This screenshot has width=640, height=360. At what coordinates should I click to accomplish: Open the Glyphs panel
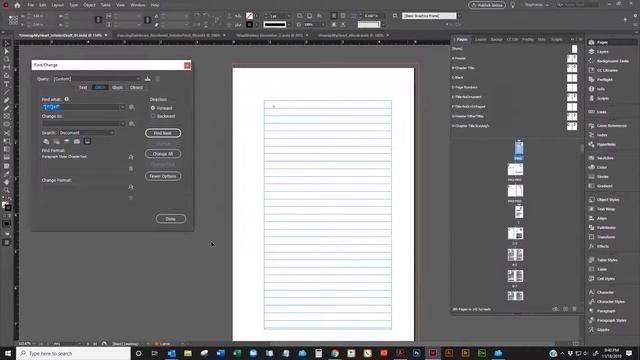click(603, 330)
